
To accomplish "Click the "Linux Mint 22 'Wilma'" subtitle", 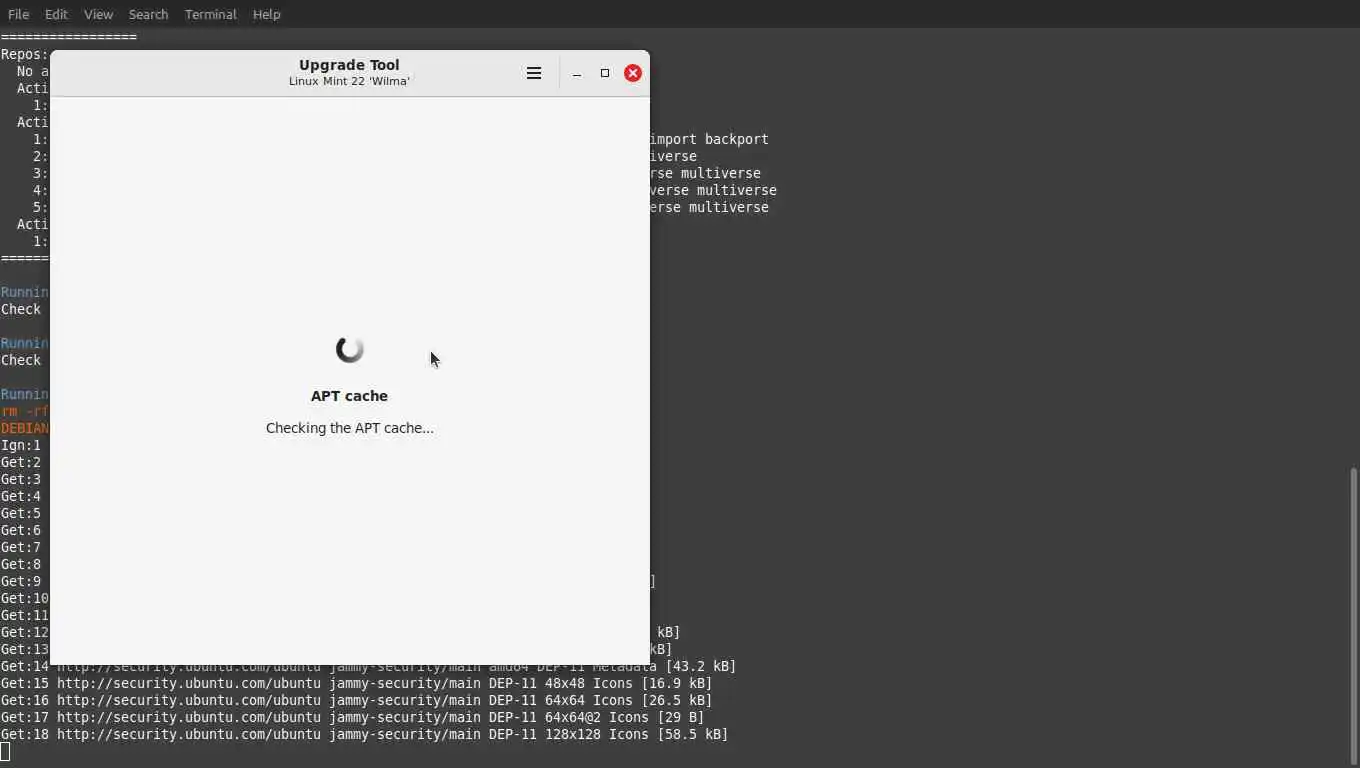I will [x=349, y=81].
